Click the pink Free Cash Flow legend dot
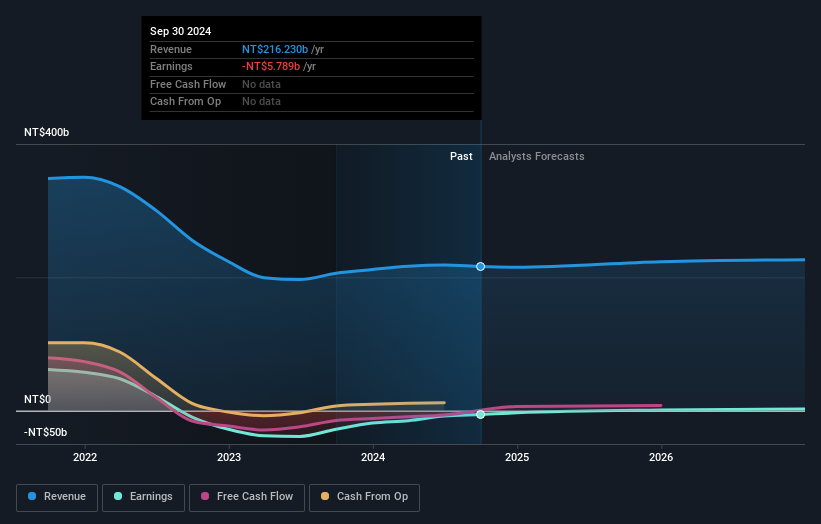The width and height of the screenshot is (821, 524). tap(205, 496)
